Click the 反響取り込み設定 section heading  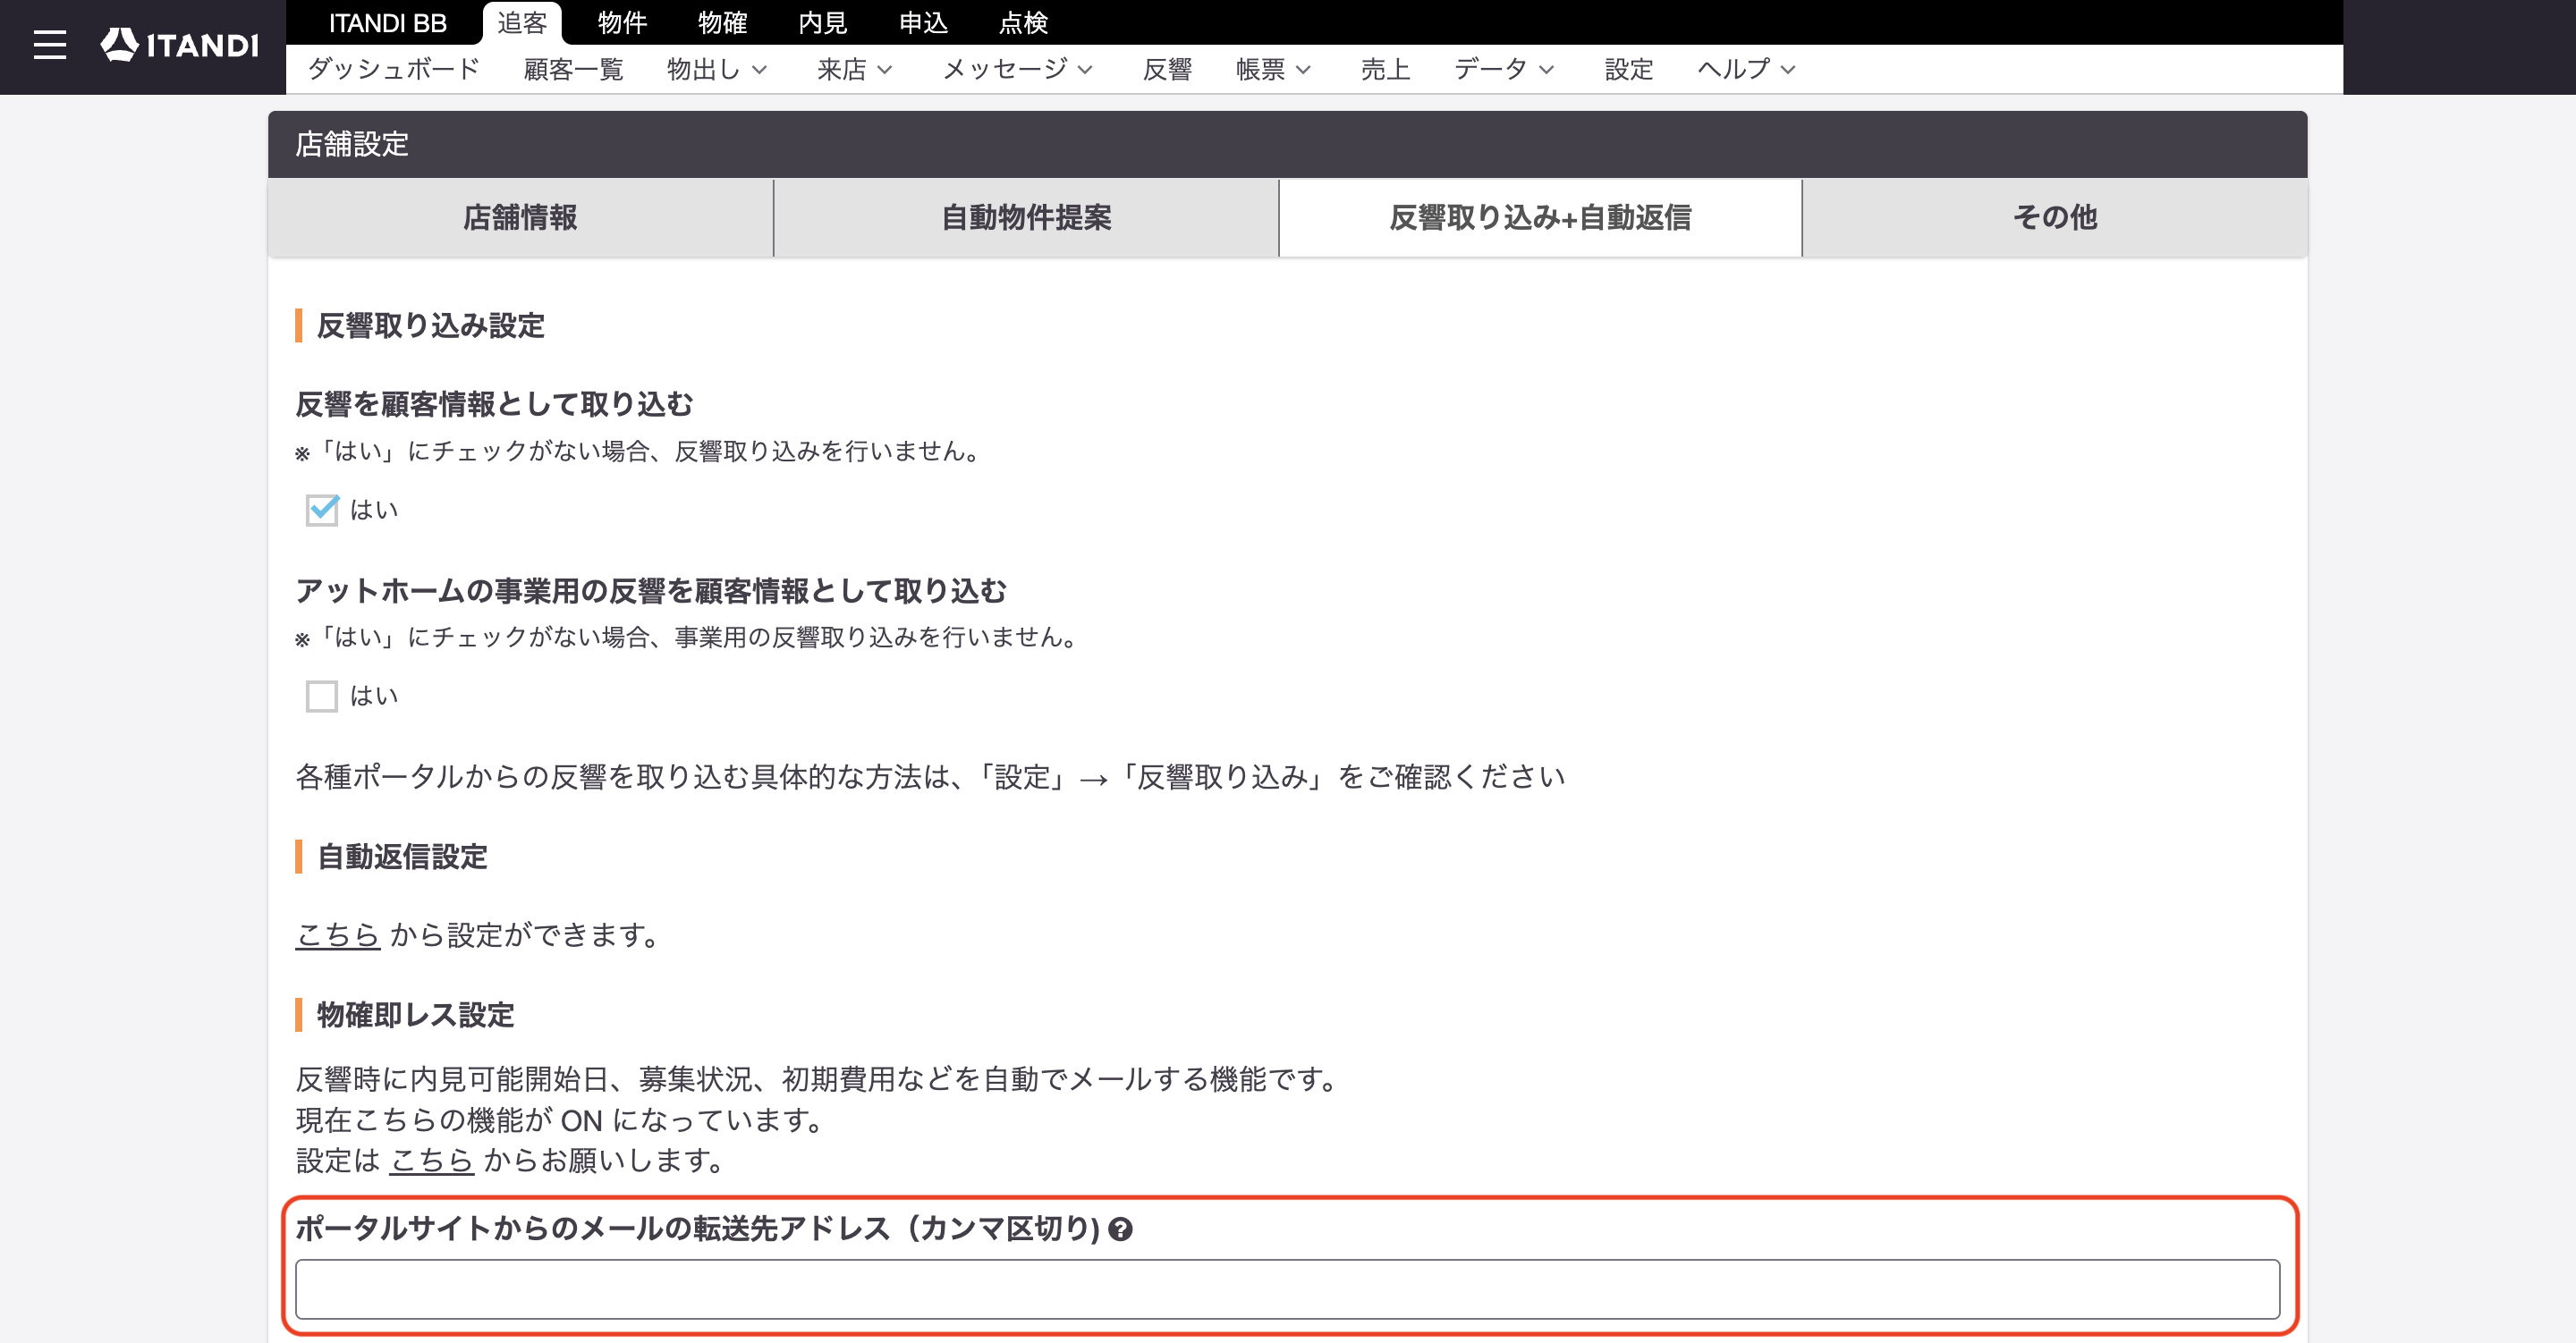click(x=430, y=326)
